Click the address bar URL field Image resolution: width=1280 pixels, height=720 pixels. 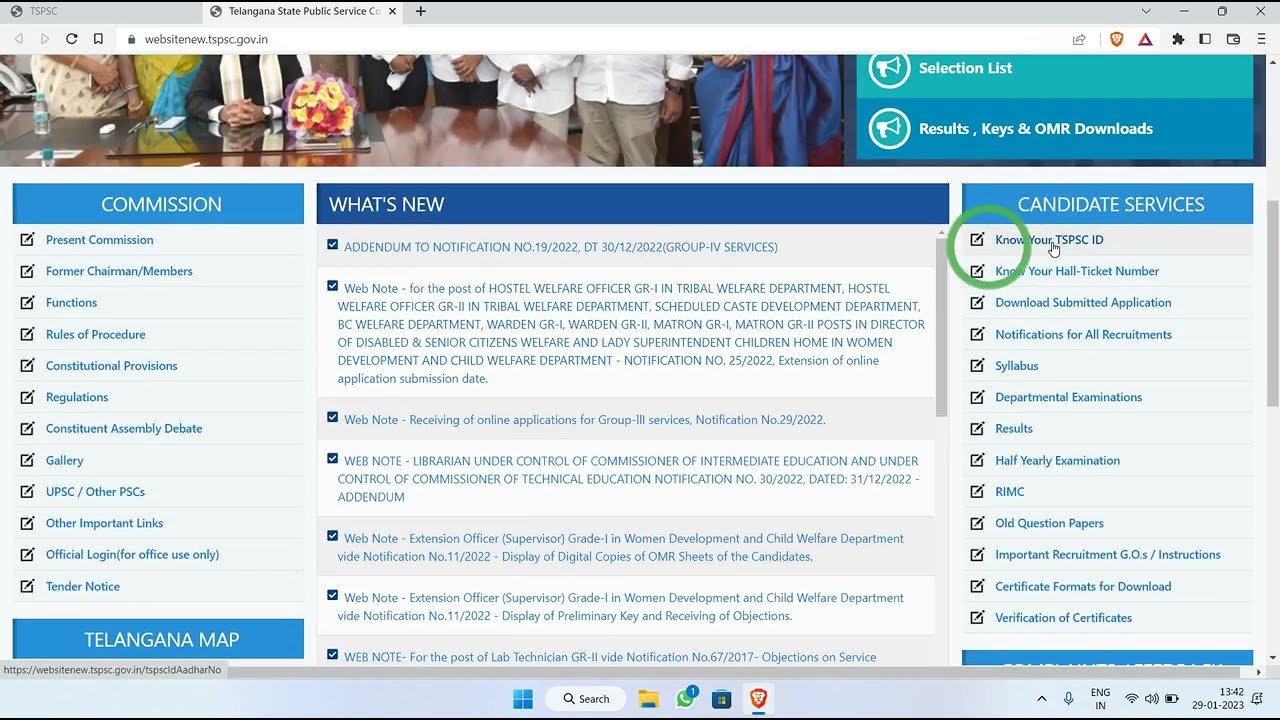(590, 39)
